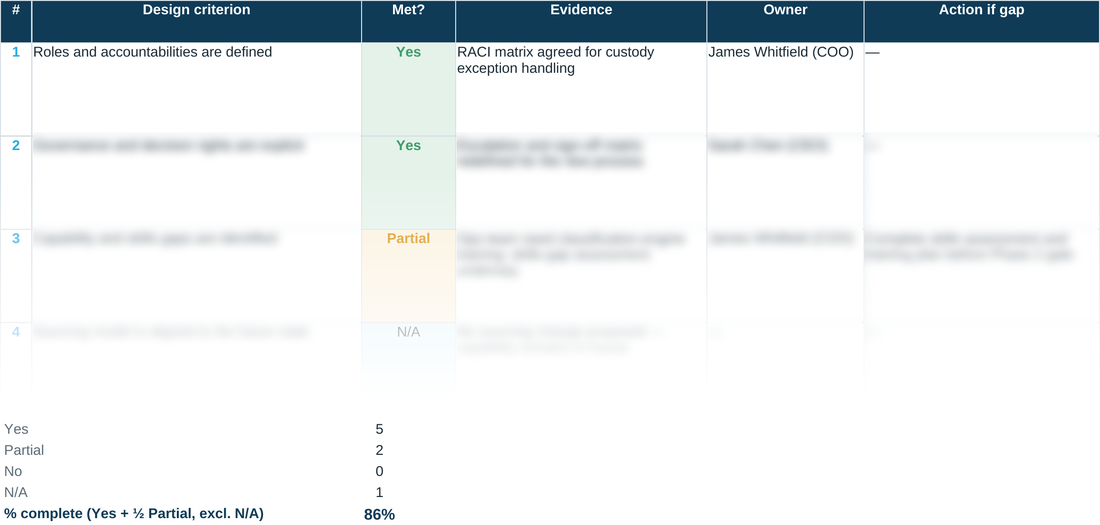This screenshot has width=1100, height=525.
Task: Select row number 3 cell
Action: [15, 276]
